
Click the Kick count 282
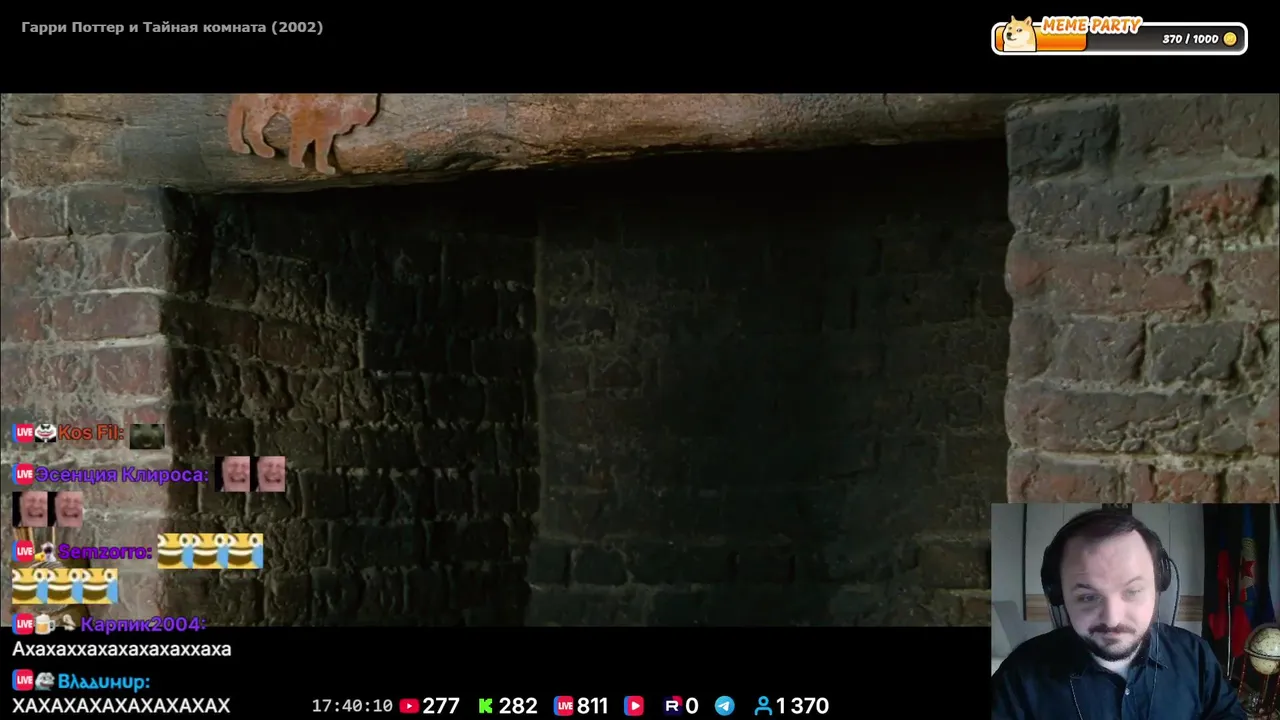pos(518,706)
